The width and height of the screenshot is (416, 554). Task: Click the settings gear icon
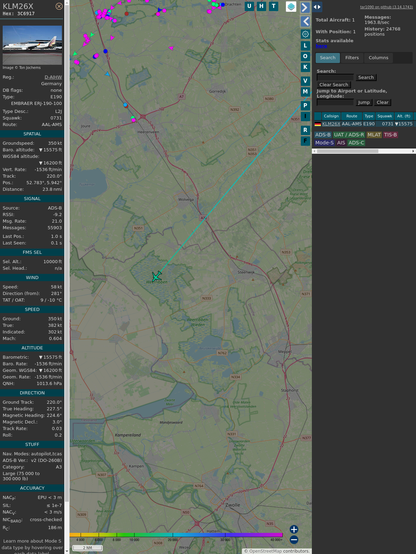coord(305,34)
